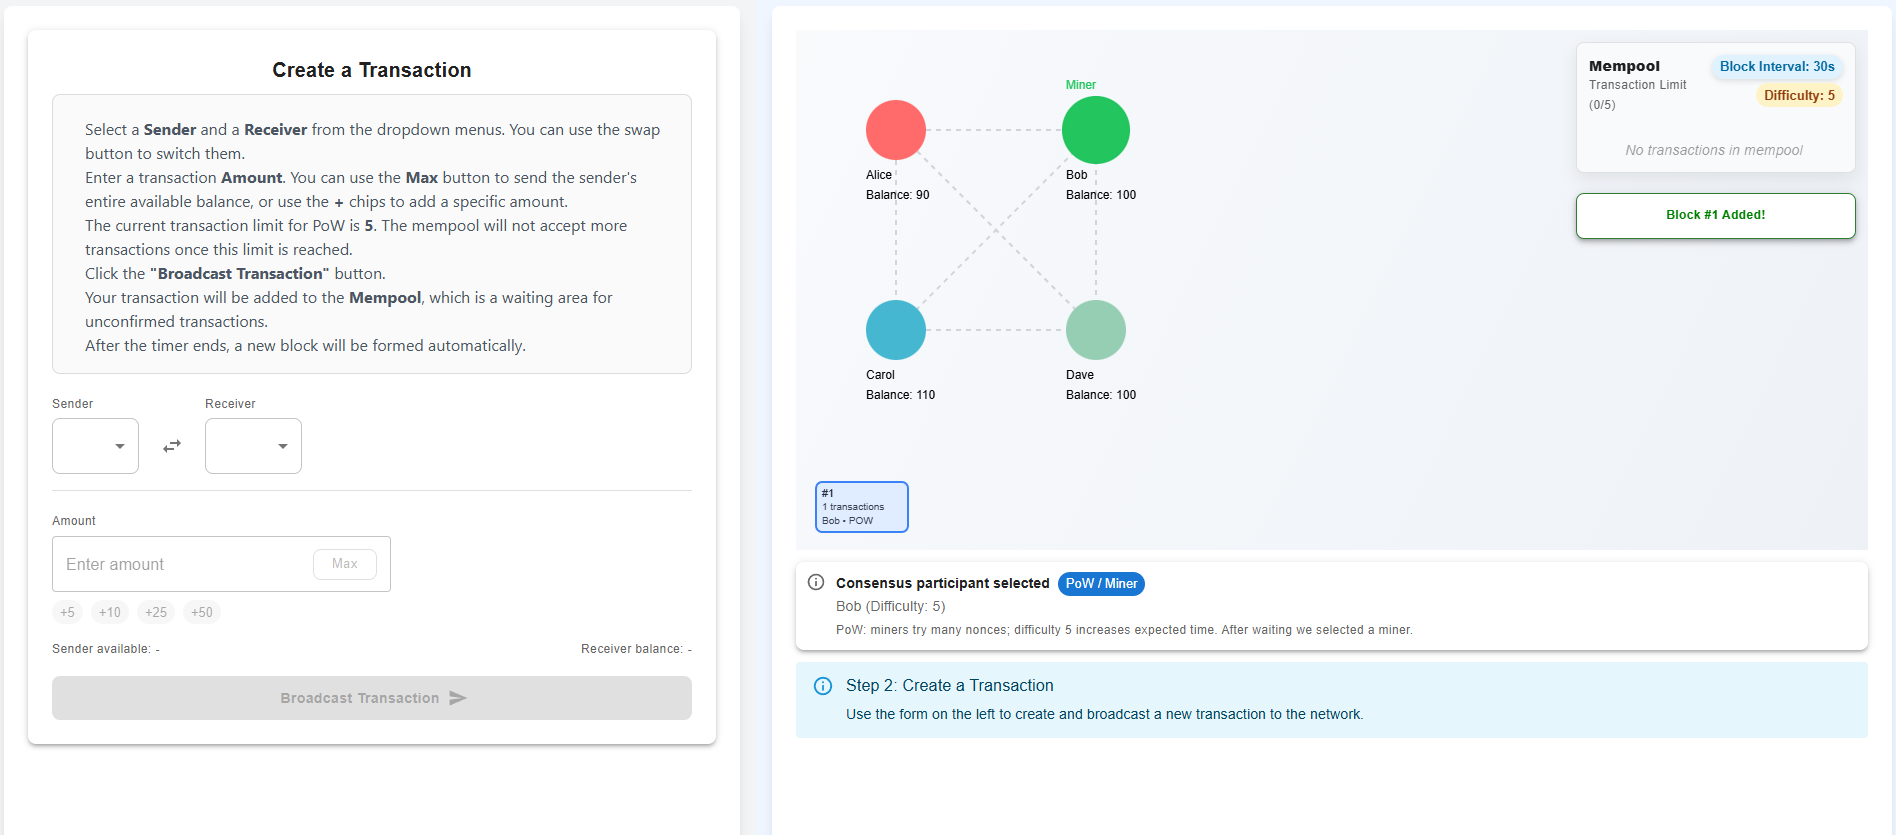The height and width of the screenshot is (835, 1896).
Task: Click the 'Create a Transaction' heading
Action: (x=372, y=70)
